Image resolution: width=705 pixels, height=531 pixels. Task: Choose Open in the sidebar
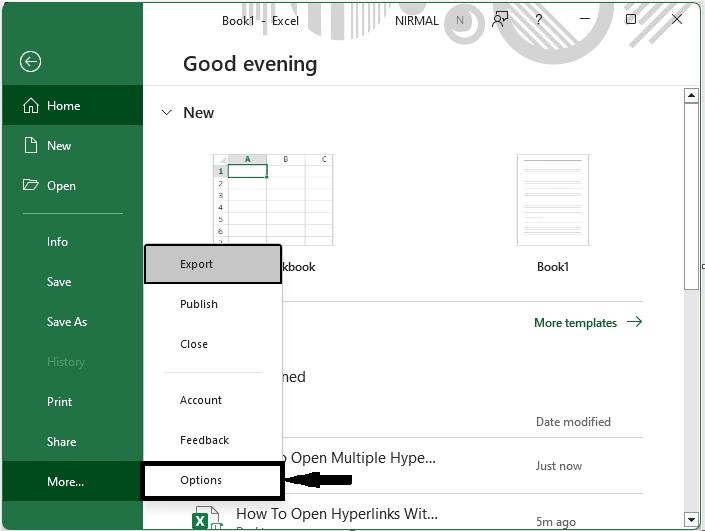[72, 186]
